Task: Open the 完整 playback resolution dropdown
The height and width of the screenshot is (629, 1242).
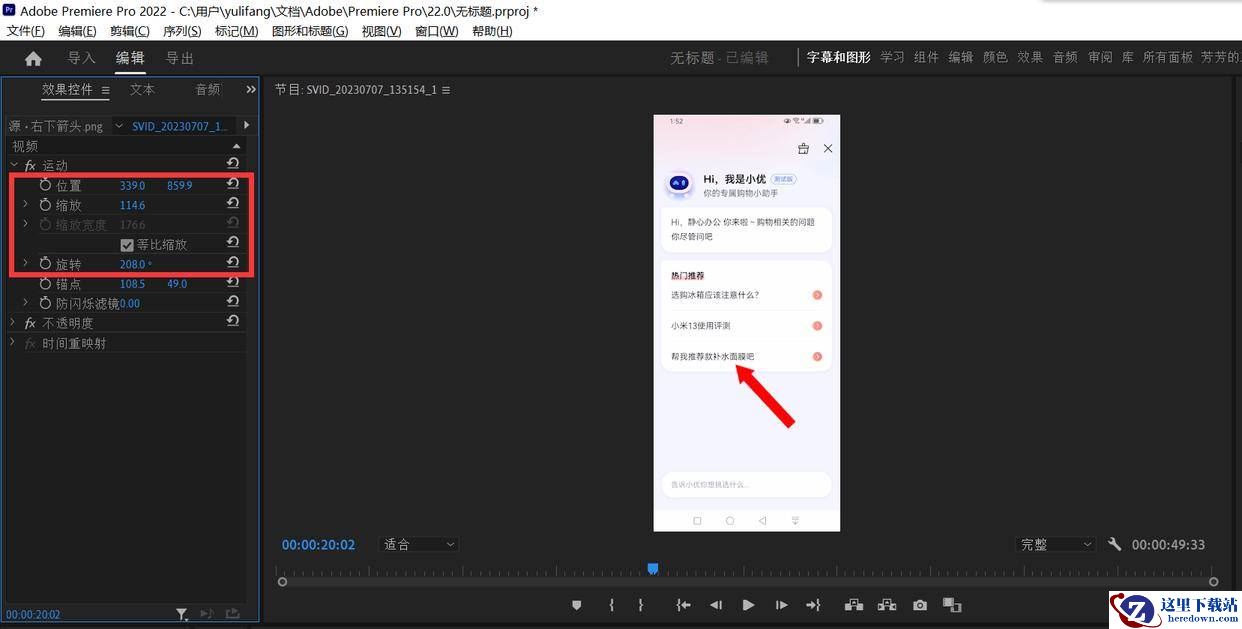Action: pyautogui.click(x=1056, y=544)
